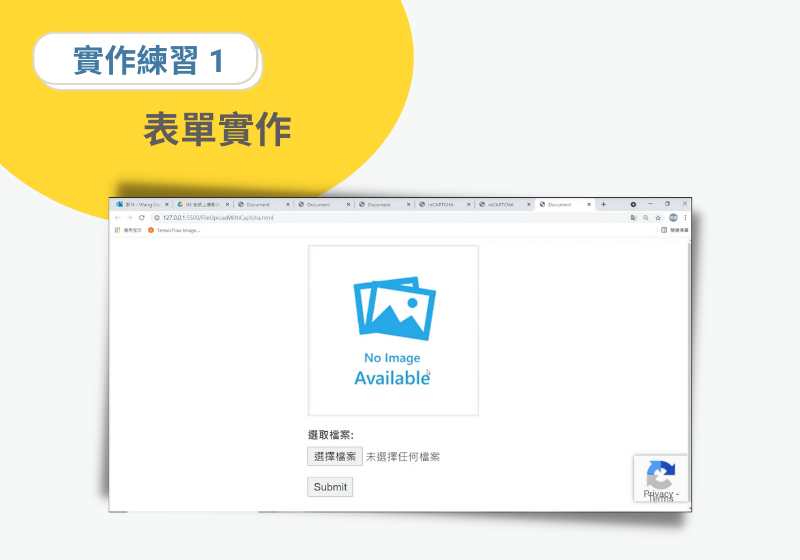Switch to the Wang OneDrive tab
Viewport: 800px width, 560px height.
[x=142, y=205]
